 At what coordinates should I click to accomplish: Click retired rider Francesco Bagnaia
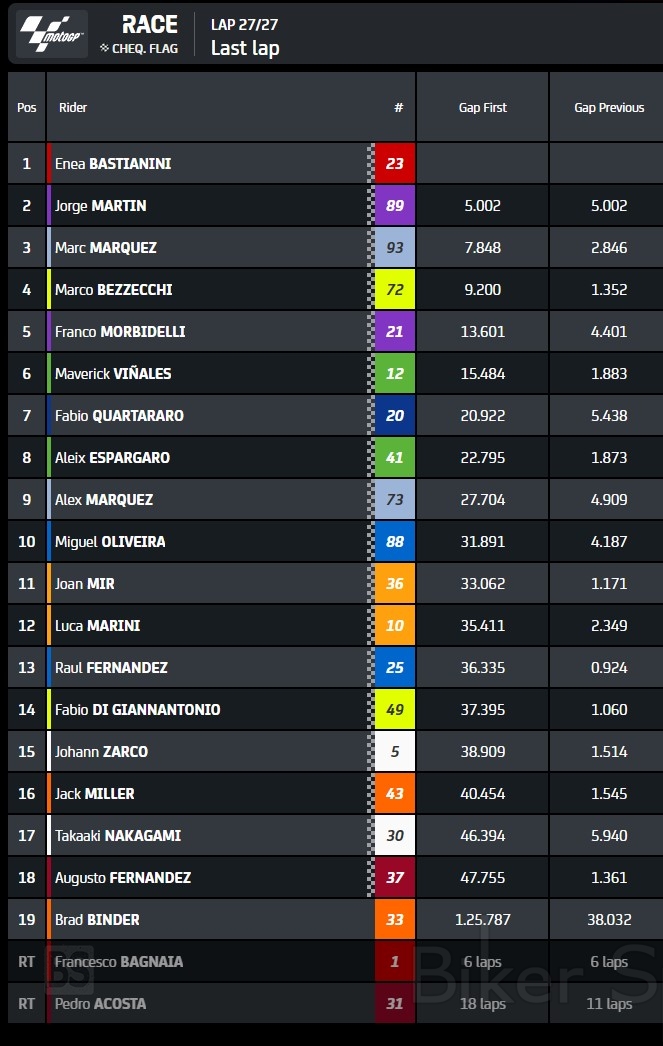pyautogui.click(x=119, y=962)
